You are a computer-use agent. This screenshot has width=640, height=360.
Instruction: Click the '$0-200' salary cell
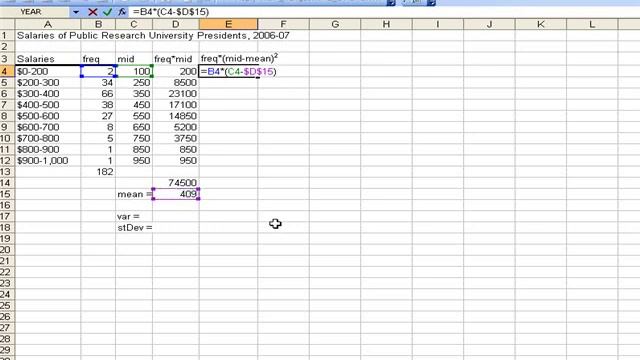tap(48, 71)
